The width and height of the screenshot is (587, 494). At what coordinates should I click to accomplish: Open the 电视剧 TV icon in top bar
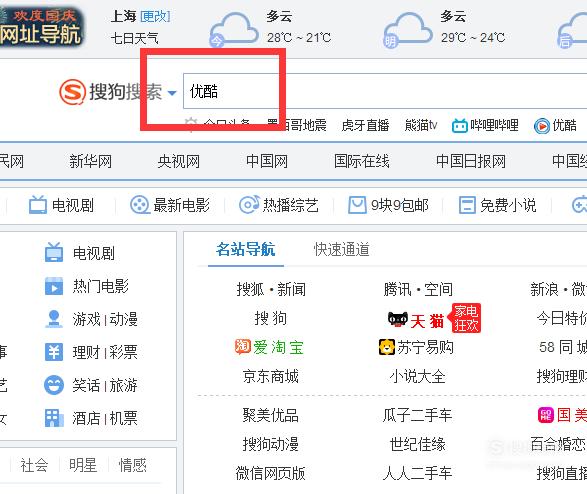coord(38,205)
